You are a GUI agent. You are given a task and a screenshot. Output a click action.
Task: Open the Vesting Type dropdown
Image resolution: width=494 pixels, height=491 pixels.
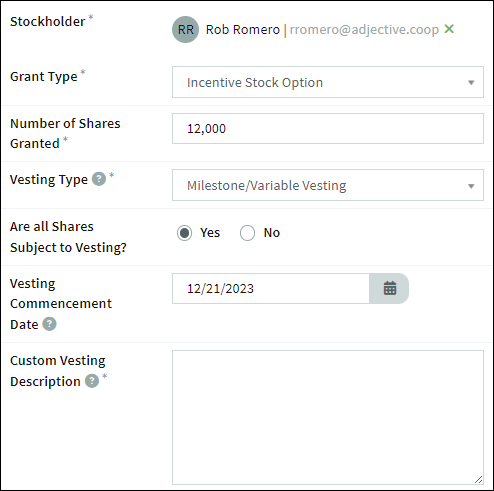click(328, 185)
